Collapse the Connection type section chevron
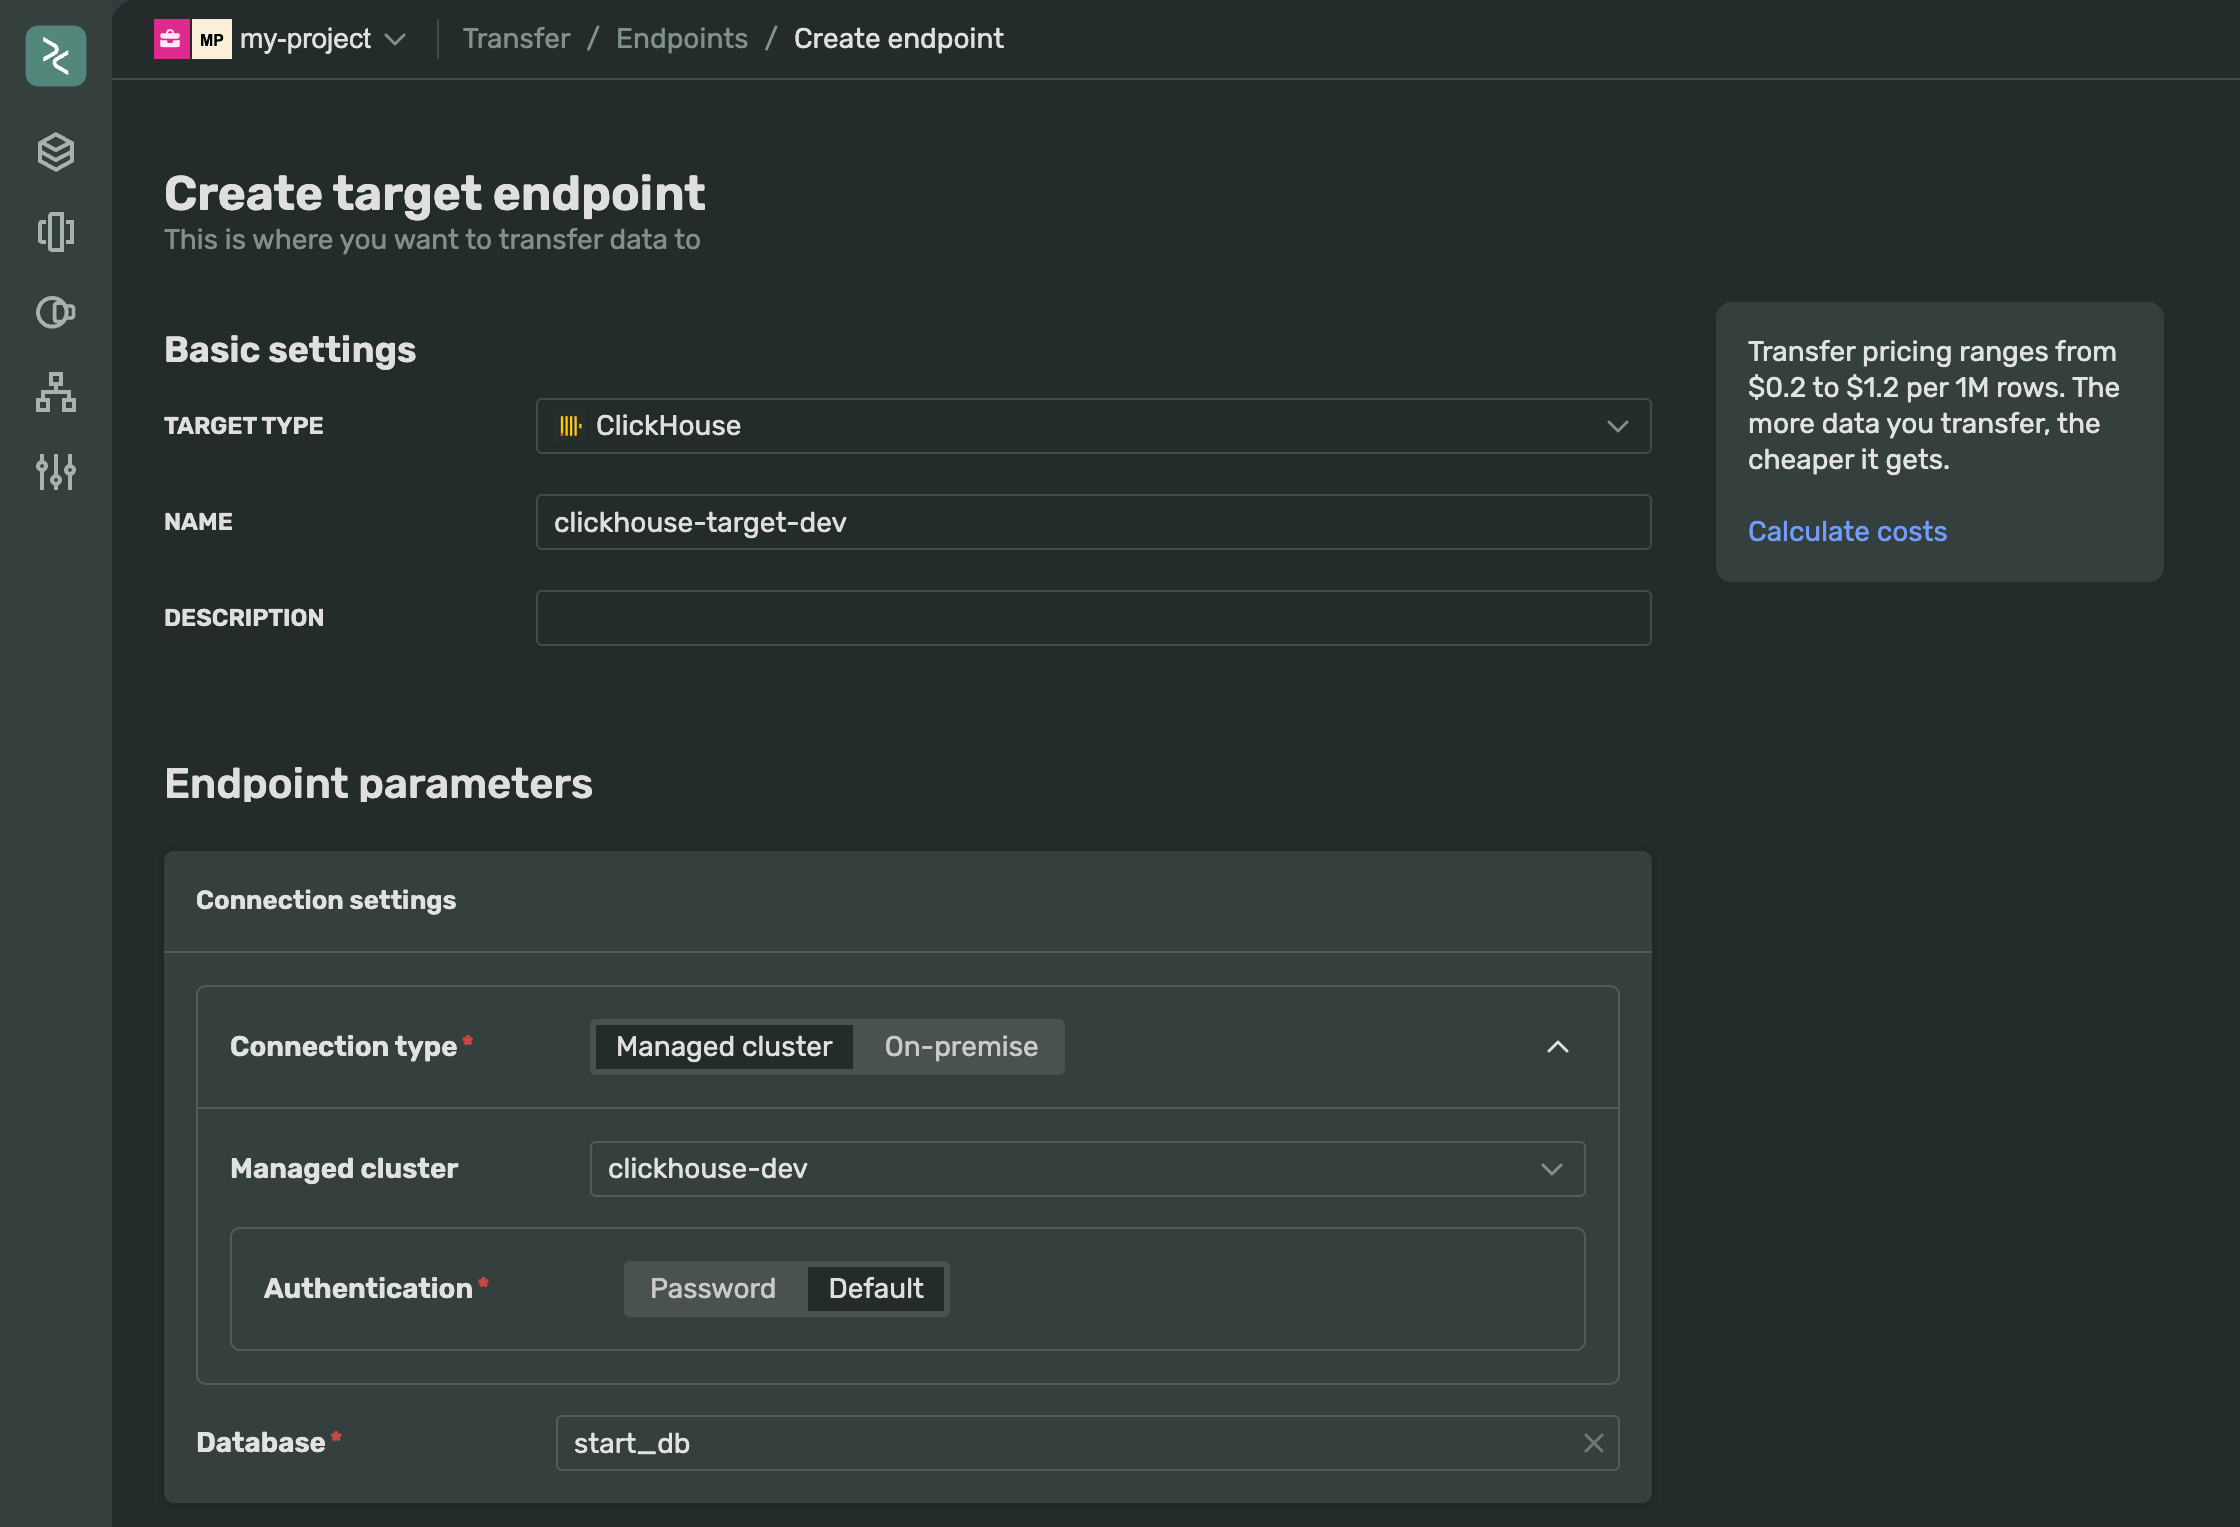The height and width of the screenshot is (1527, 2240). pos(1558,1047)
